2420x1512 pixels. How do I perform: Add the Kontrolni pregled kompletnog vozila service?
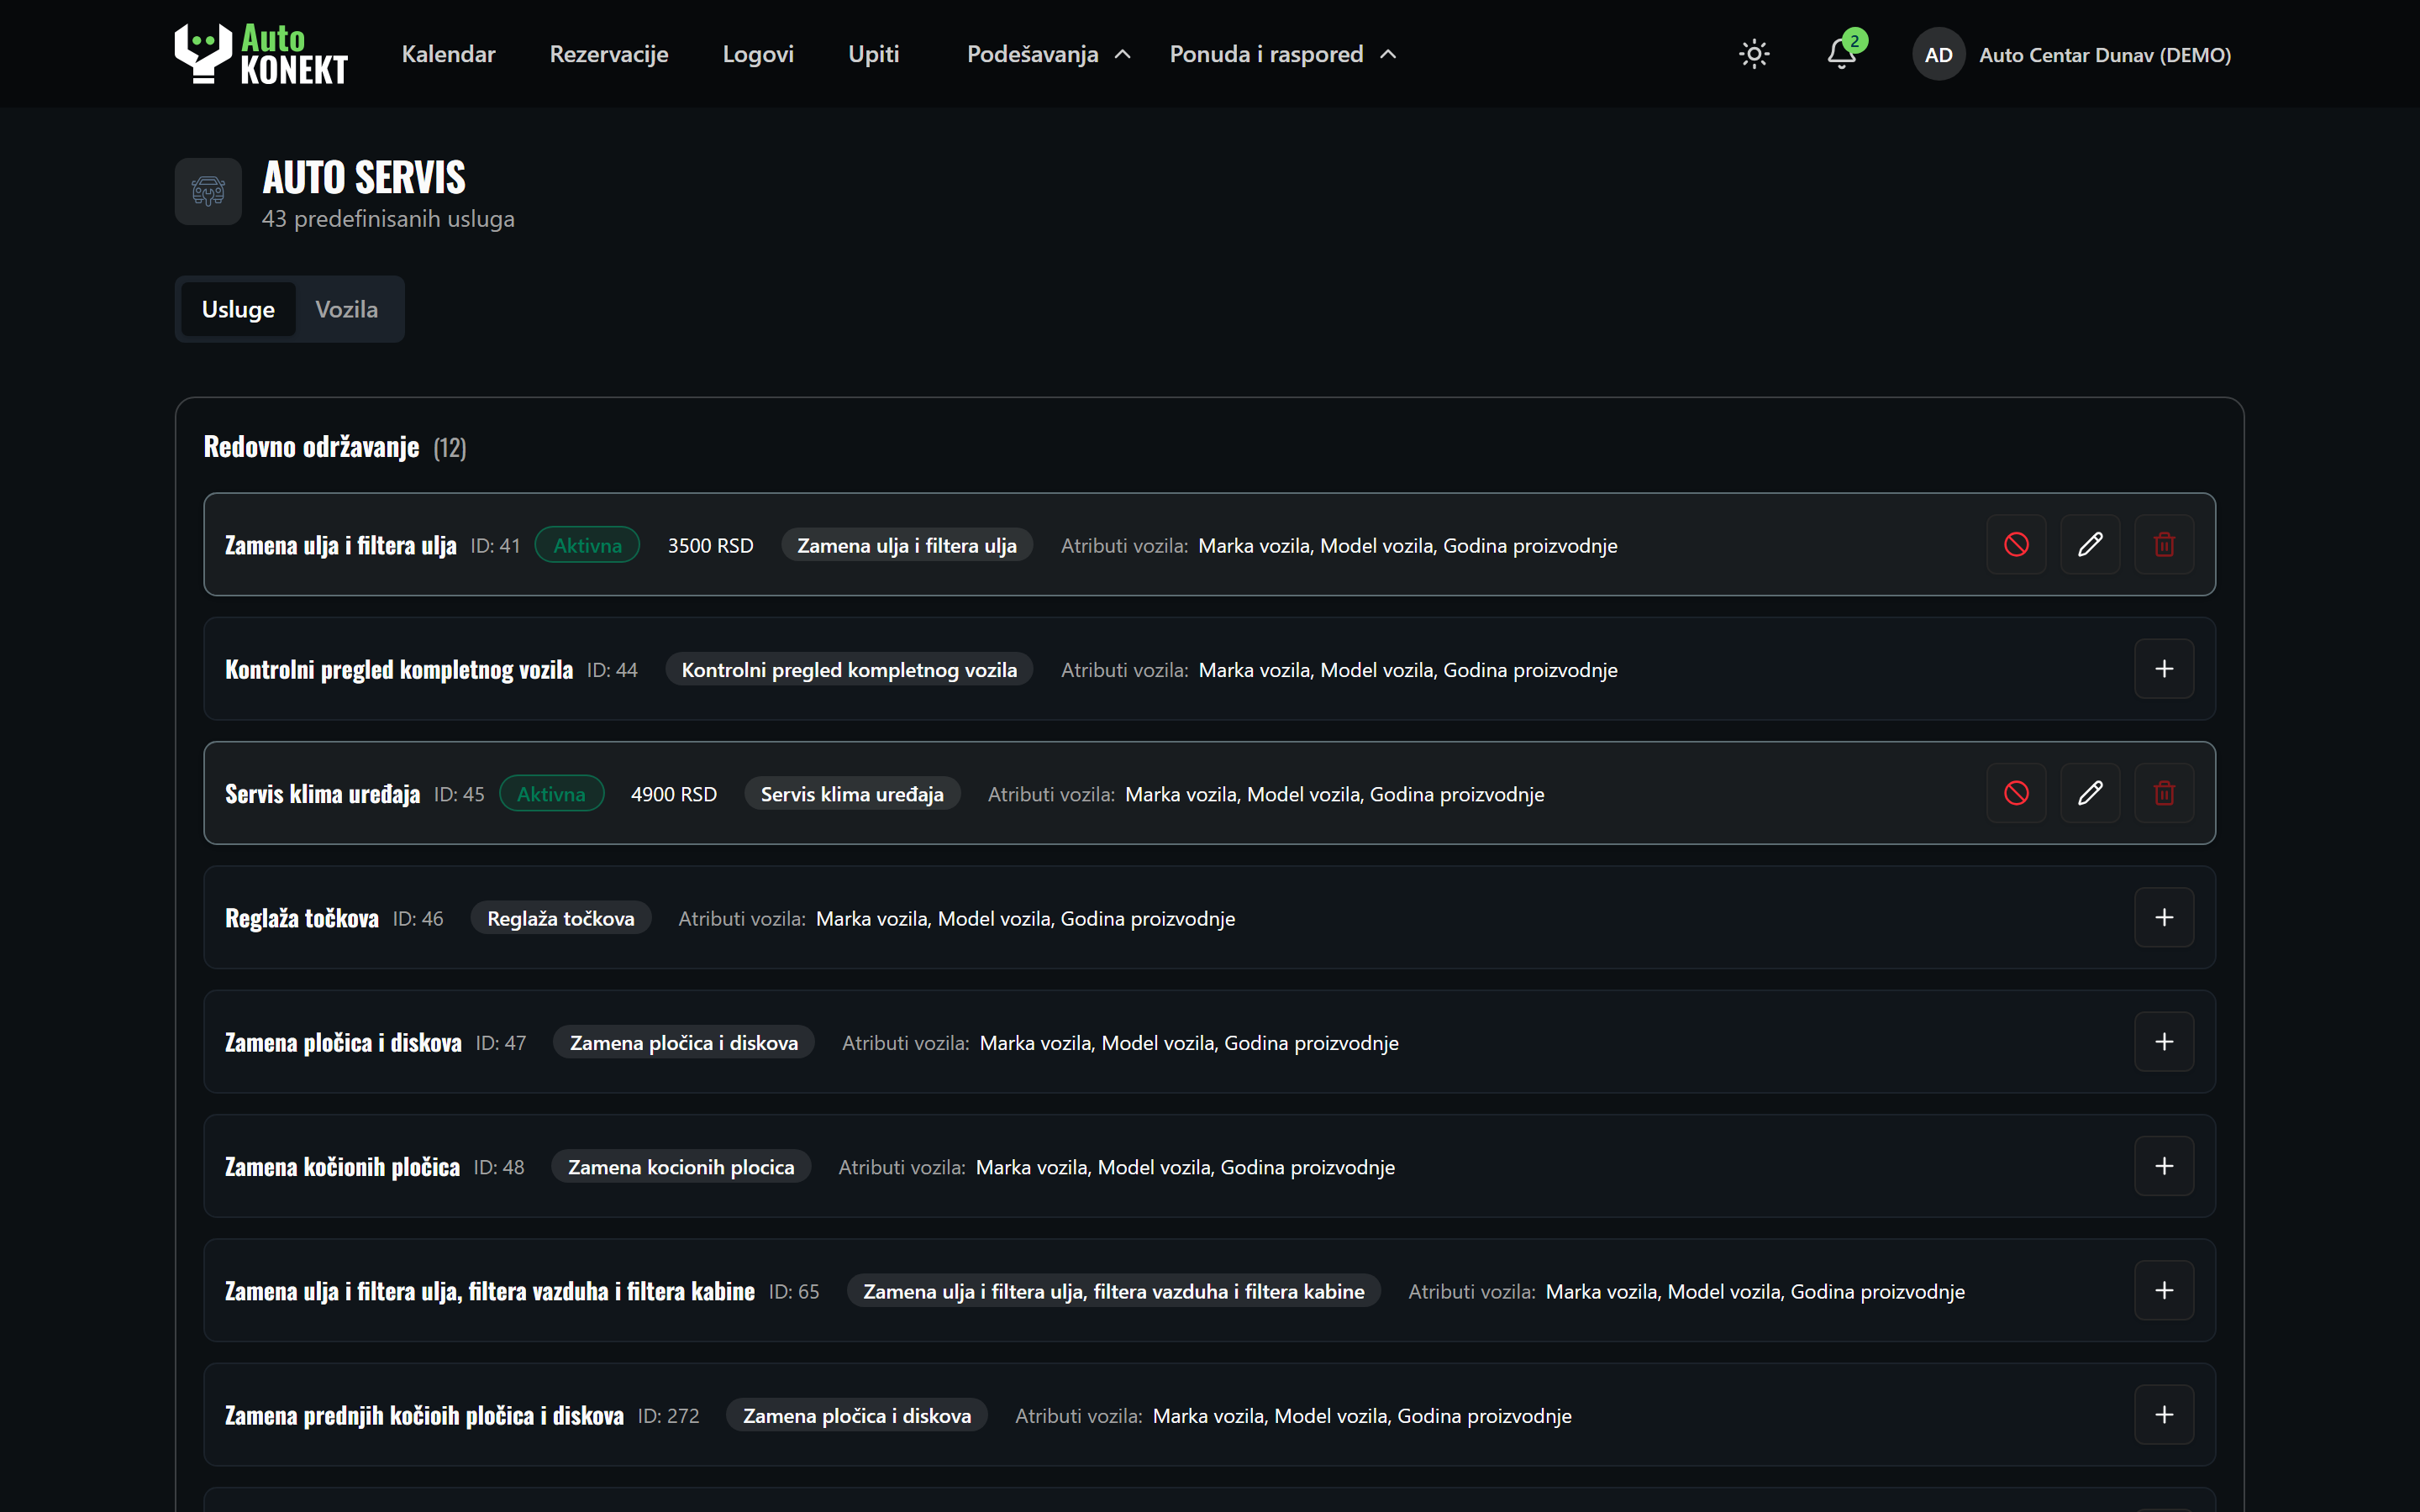[2164, 669]
